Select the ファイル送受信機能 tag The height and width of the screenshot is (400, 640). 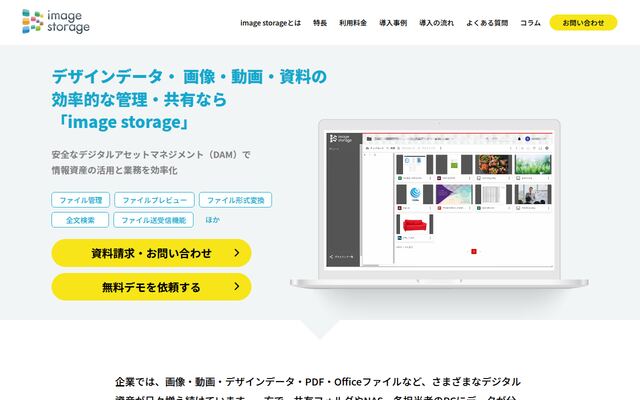coord(153,220)
